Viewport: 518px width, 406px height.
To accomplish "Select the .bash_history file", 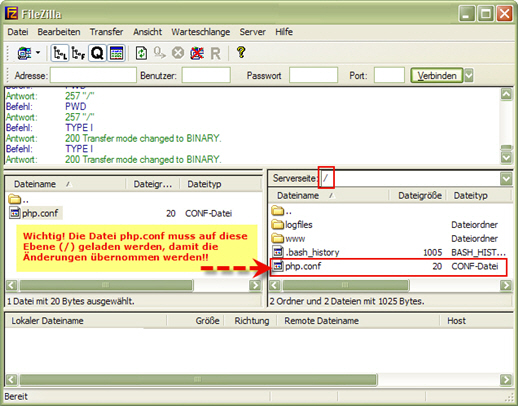I will [306, 252].
